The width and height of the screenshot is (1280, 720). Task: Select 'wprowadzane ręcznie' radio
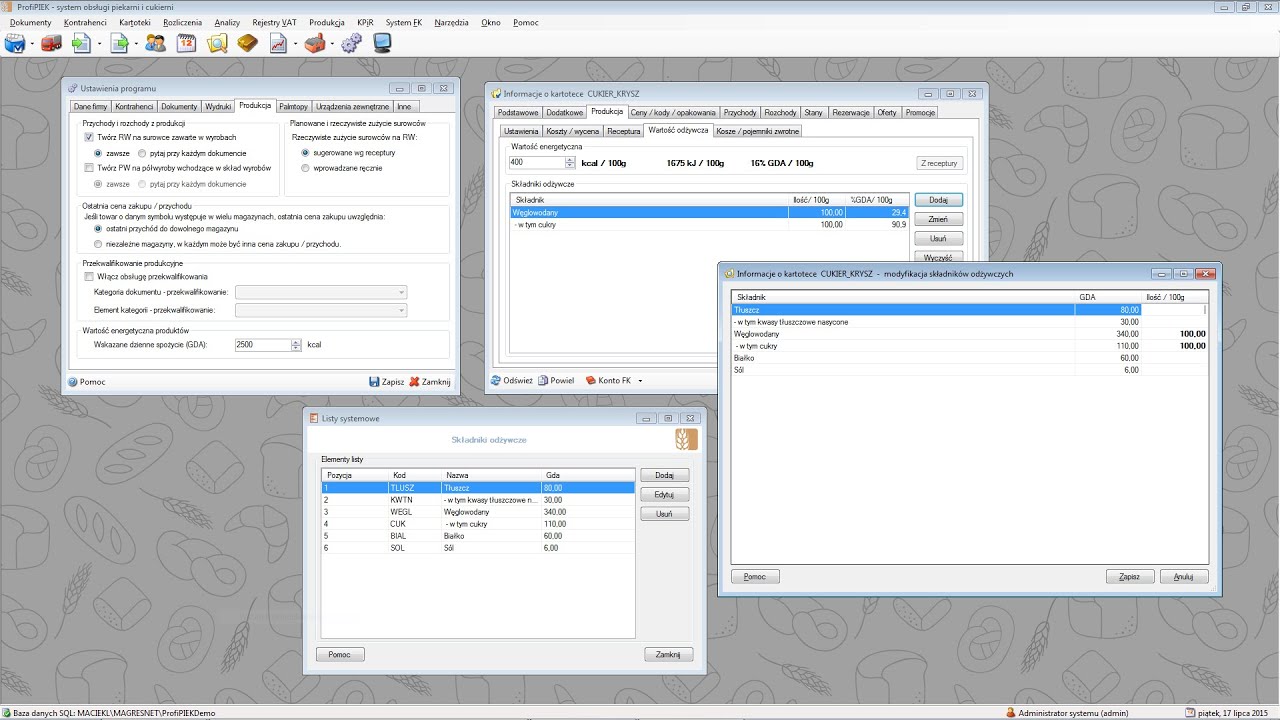coord(305,168)
